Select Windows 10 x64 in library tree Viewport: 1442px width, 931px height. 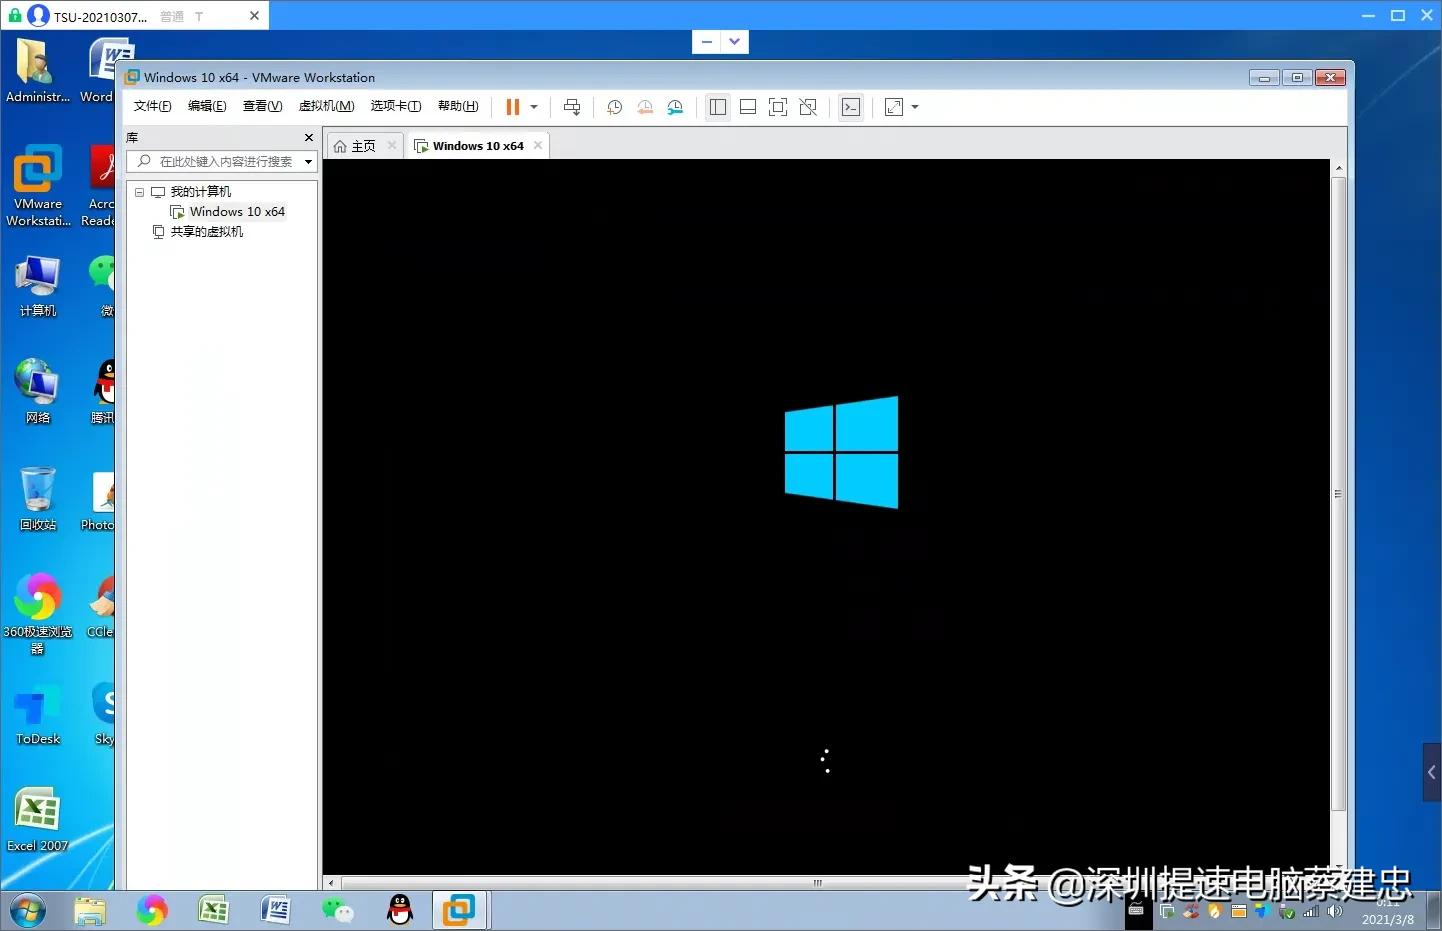[x=237, y=212]
